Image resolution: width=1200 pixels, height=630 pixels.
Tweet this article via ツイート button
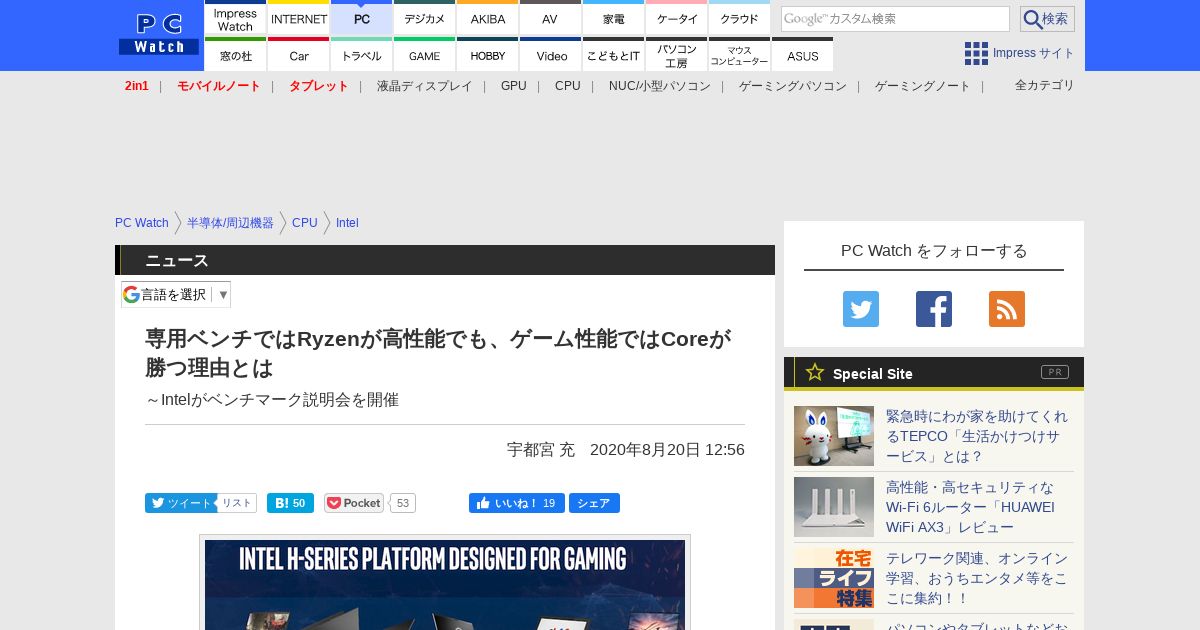click(x=180, y=503)
